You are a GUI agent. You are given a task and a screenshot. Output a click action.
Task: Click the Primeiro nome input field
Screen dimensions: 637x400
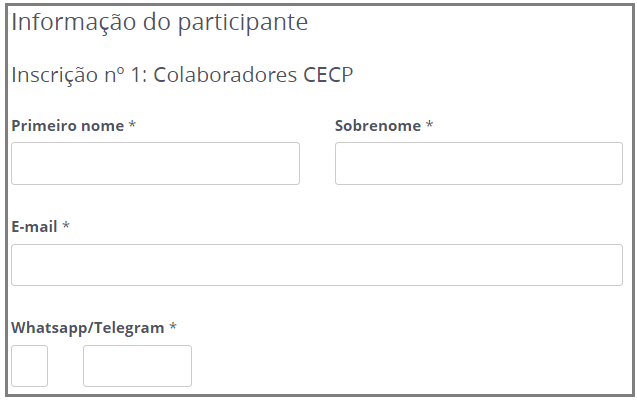pos(155,163)
